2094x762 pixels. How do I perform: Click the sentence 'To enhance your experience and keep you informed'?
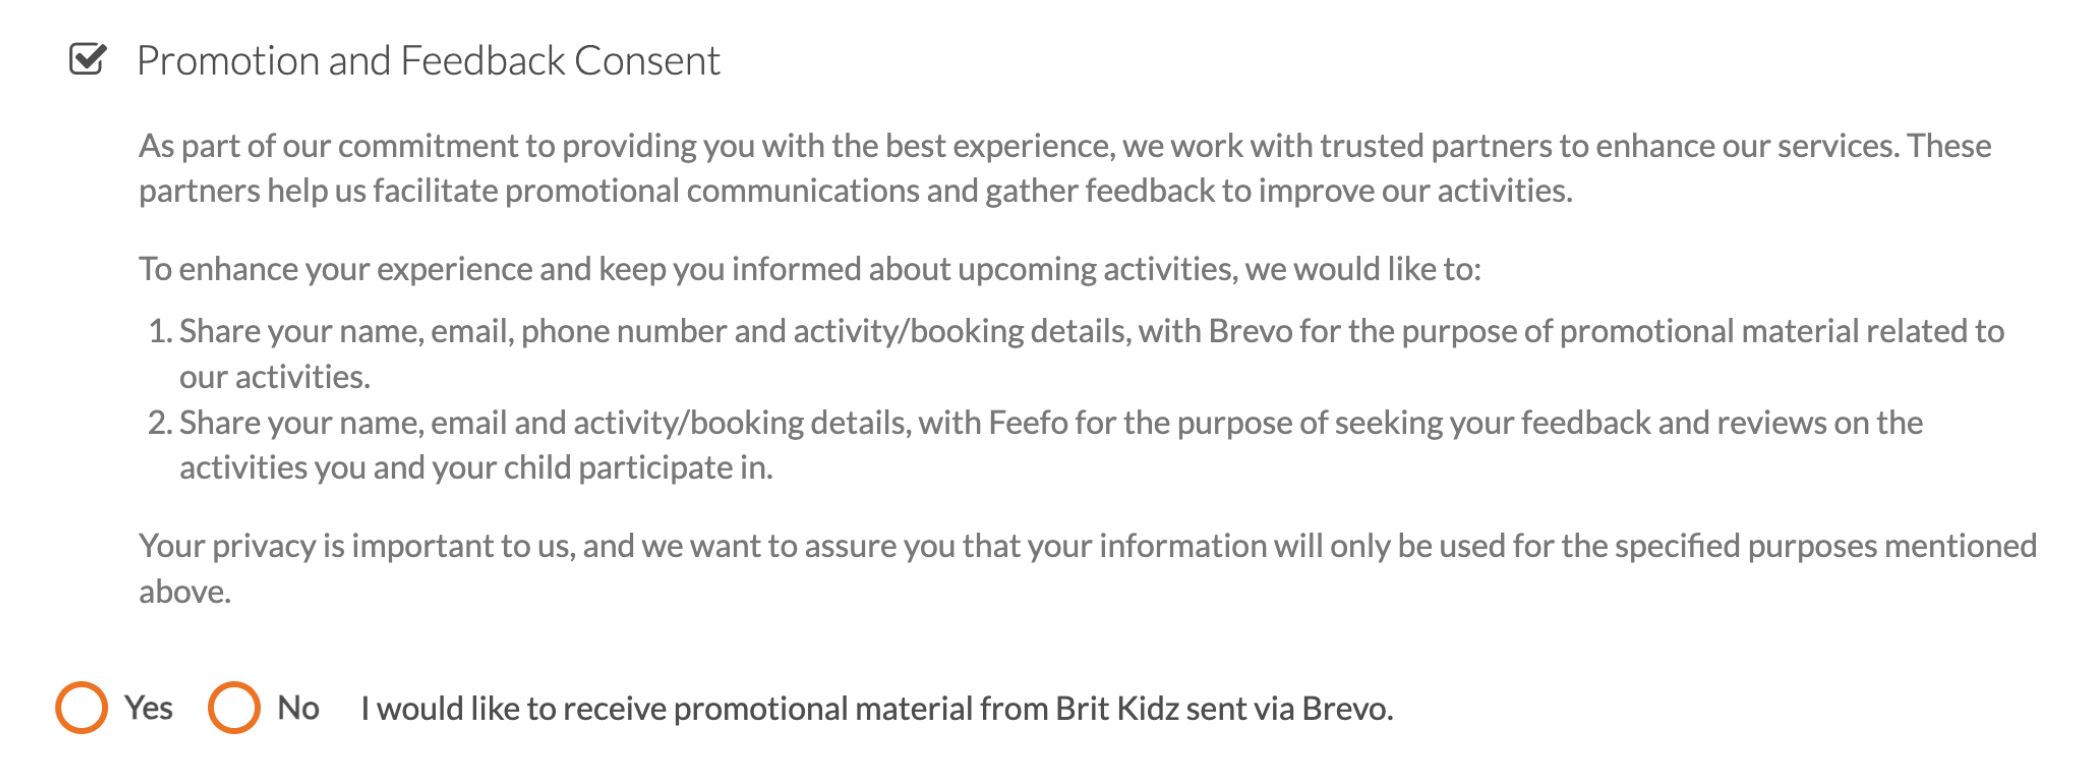coord(810,269)
